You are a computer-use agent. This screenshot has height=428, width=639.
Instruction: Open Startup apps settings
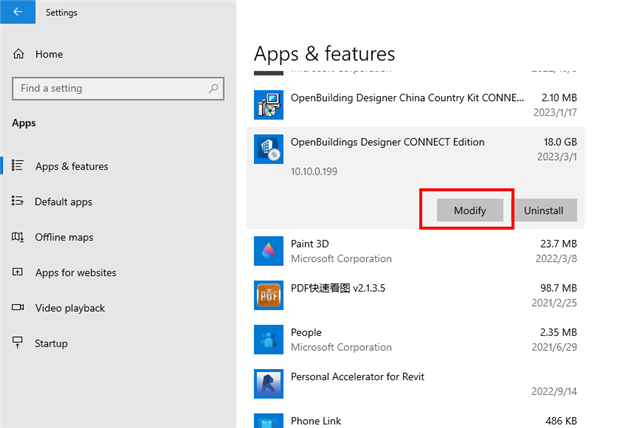(x=51, y=343)
